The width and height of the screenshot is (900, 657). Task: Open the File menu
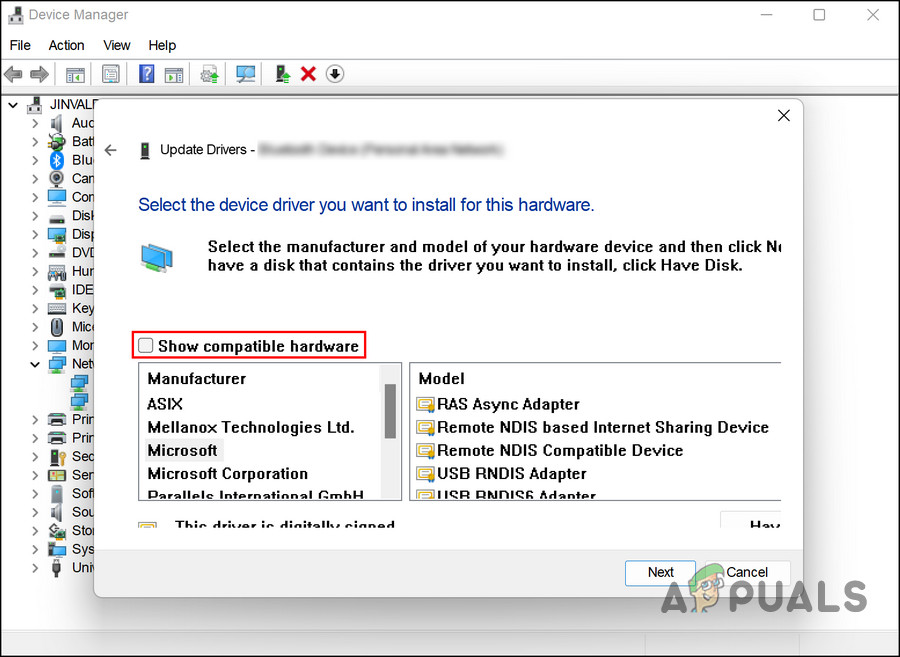click(20, 45)
